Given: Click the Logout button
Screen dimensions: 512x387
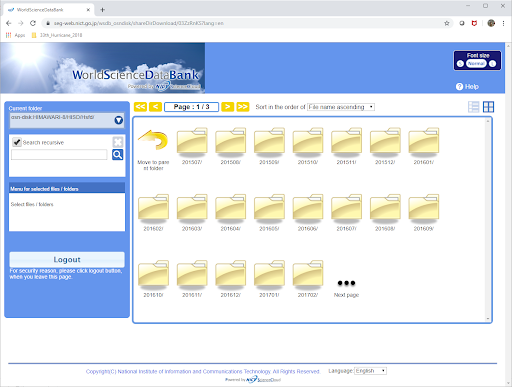Looking at the screenshot, I should [x=67, y=259].
